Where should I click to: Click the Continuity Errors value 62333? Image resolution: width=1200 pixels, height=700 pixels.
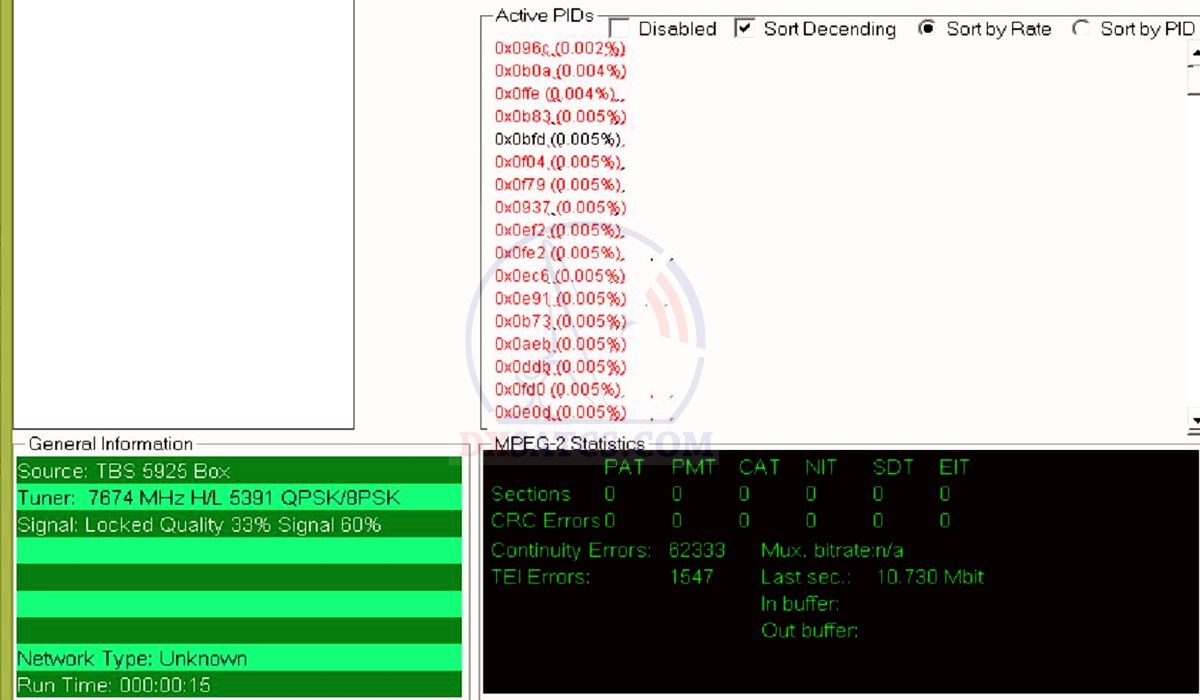click(x=697, y=550)
